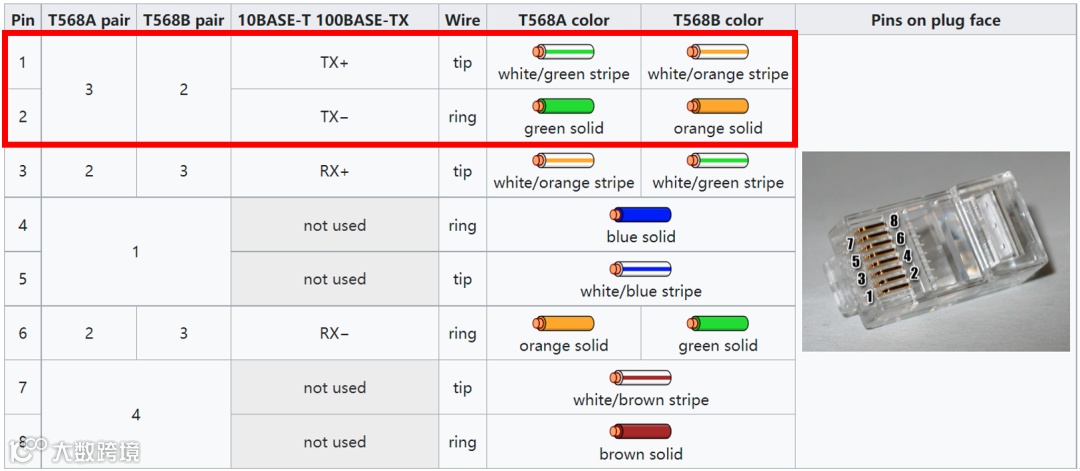1080x471 pixels.
Task: Click the white/blue stripe wire icon
Action: (x=641, y=269)
